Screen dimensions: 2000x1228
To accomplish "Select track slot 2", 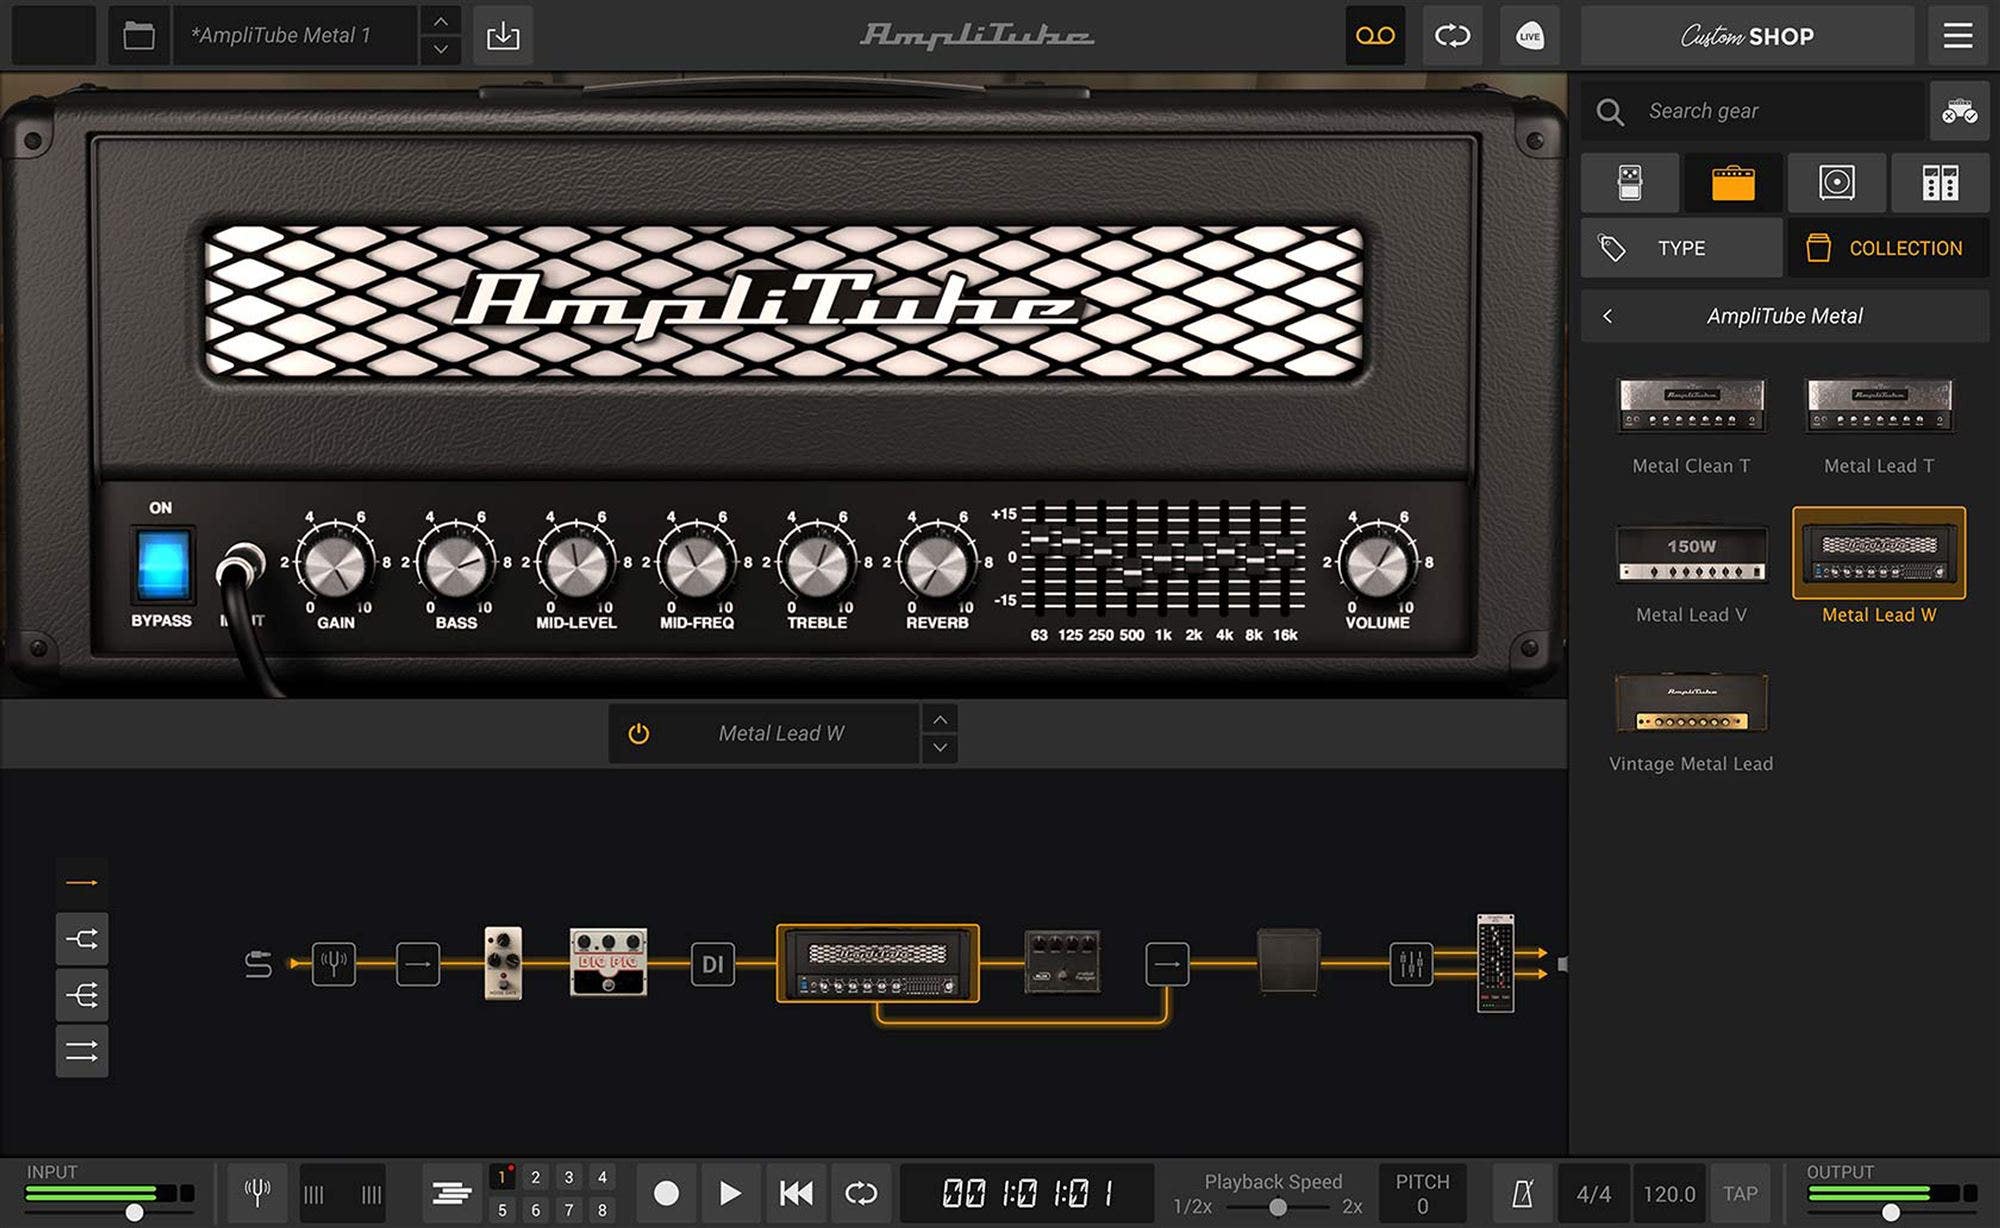I will coord(535,1177).
